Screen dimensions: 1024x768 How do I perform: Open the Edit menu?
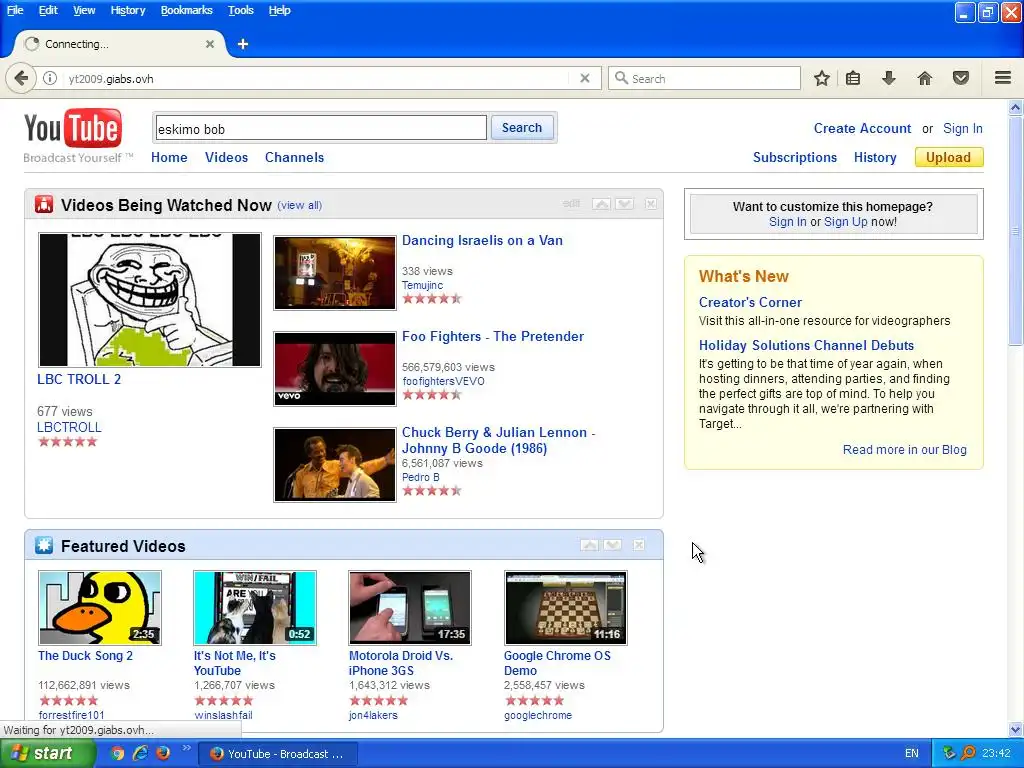click(x=48, y=10)
